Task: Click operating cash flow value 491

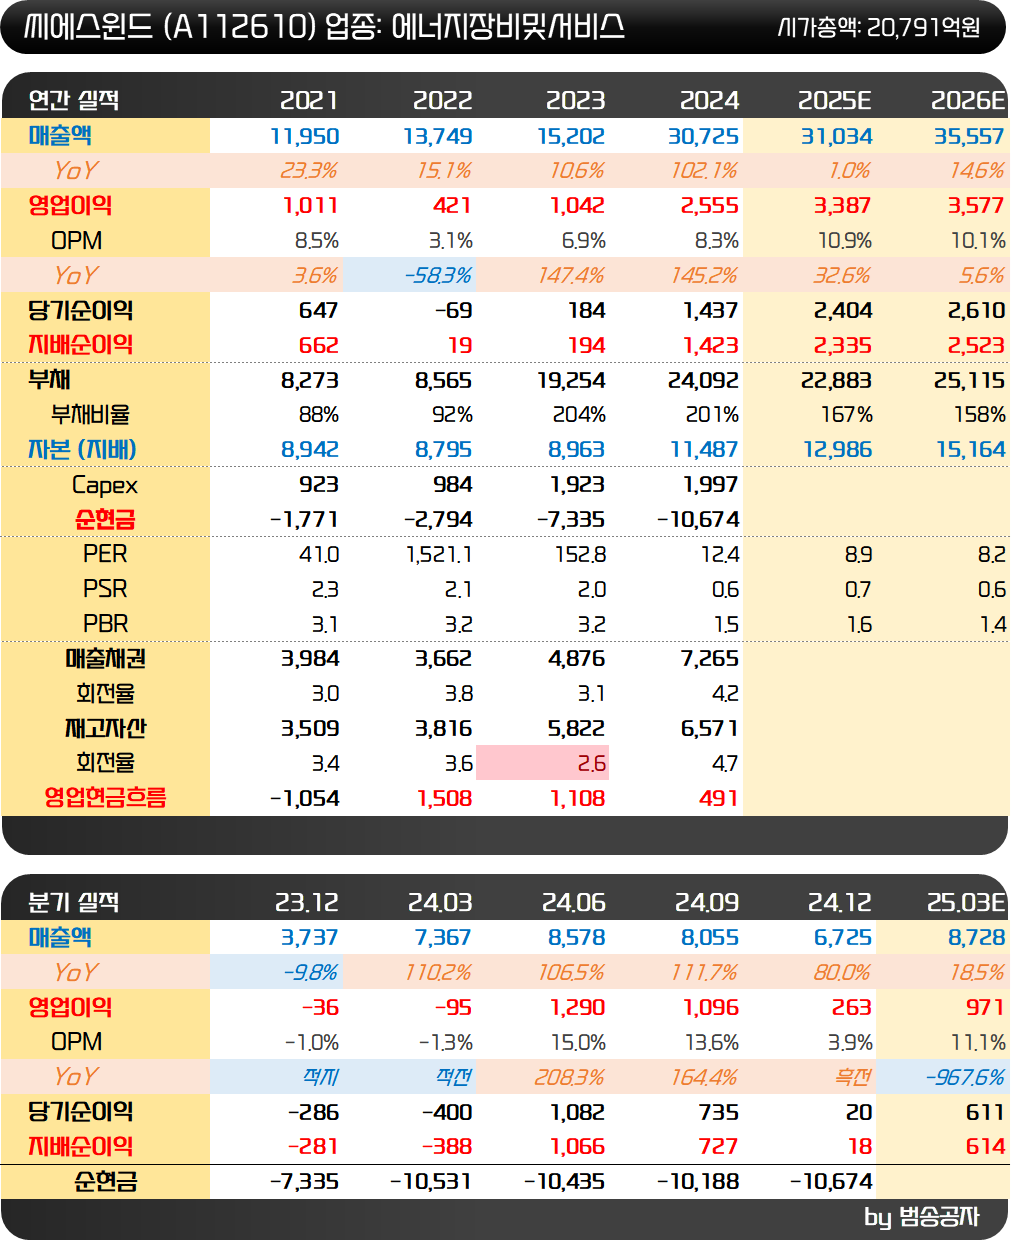Action: (x=718, y=798)
